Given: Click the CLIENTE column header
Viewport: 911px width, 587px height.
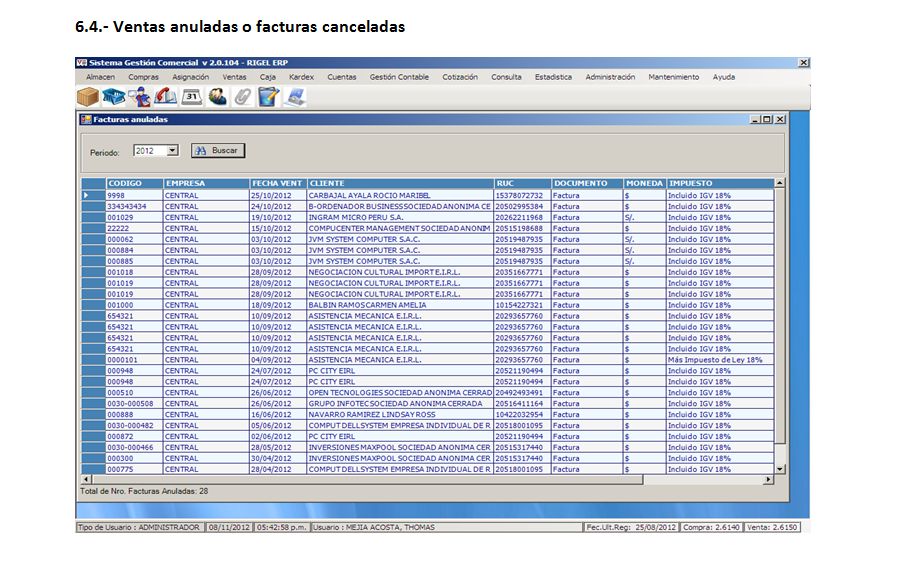Looking at the screenshot, I should click(x=399, y=184).
